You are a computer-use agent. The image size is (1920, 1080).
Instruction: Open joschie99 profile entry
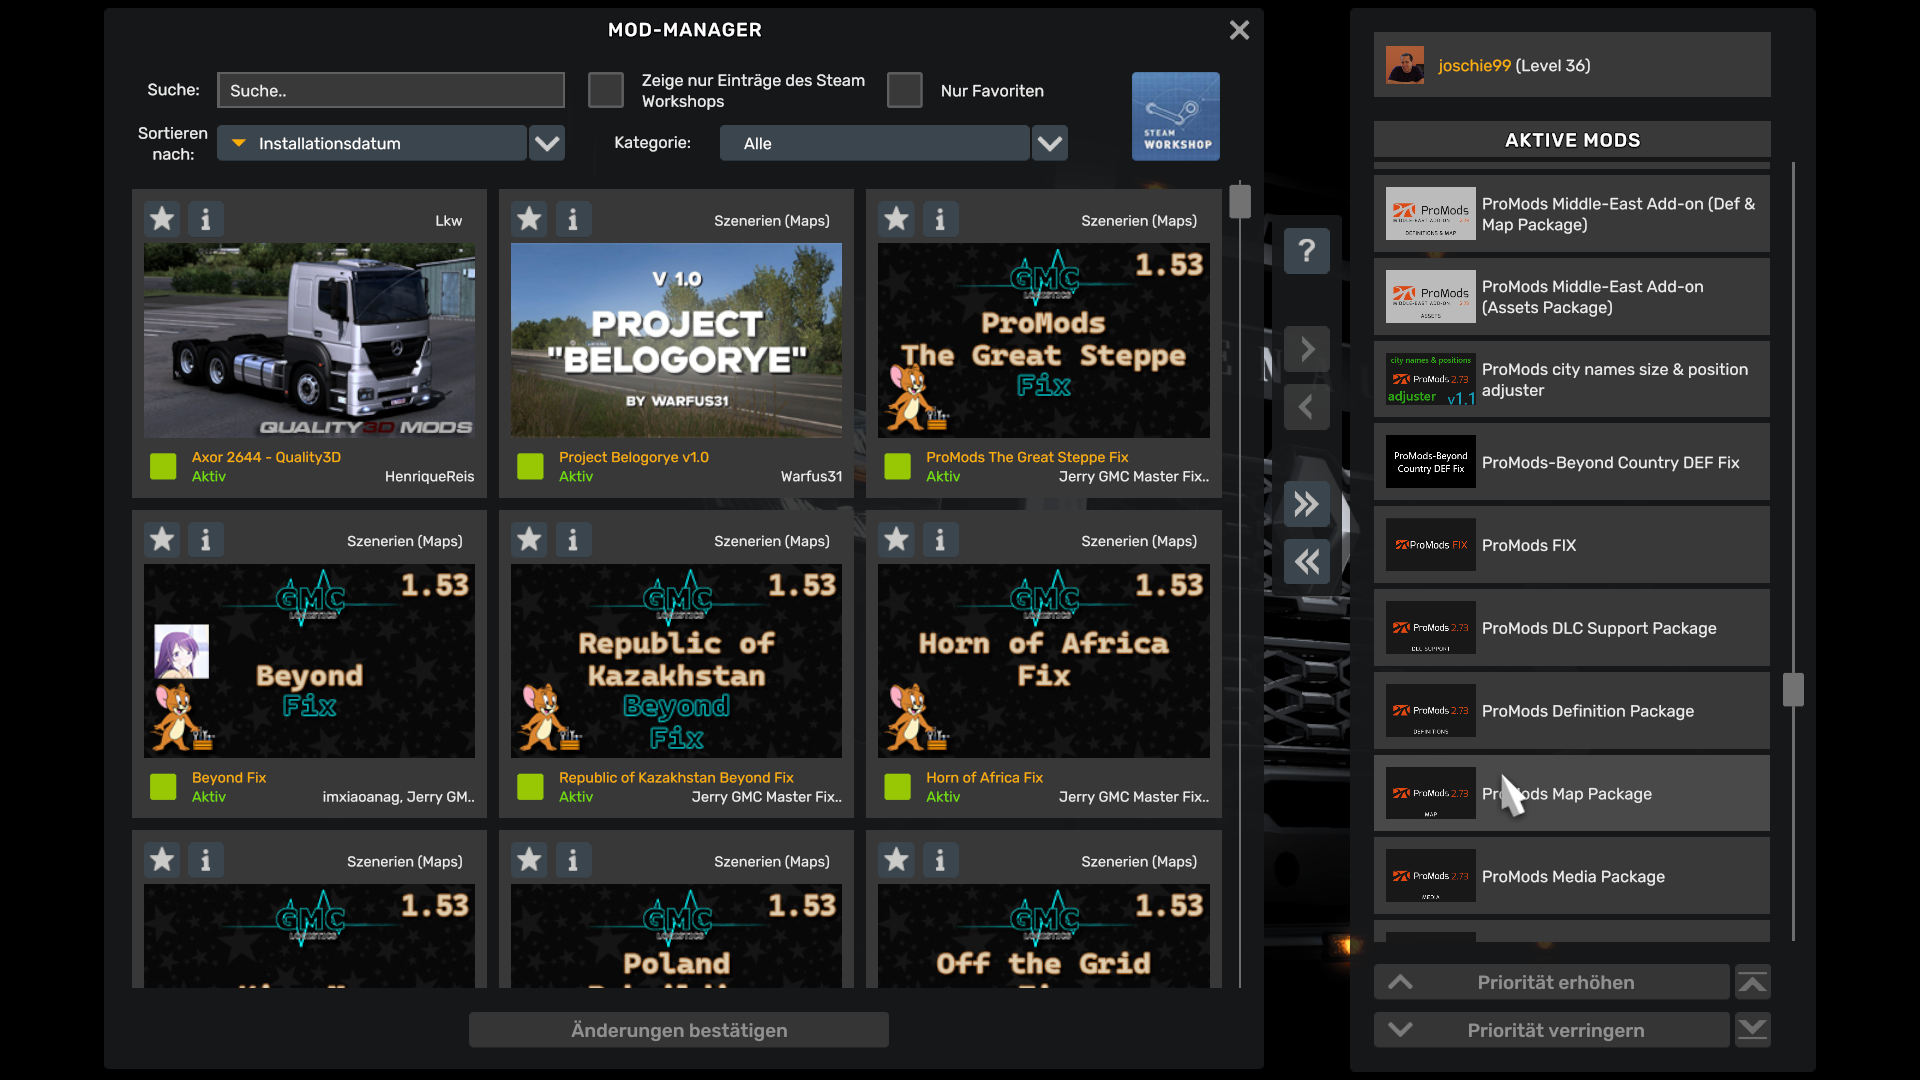click(x=1572, y=65)
